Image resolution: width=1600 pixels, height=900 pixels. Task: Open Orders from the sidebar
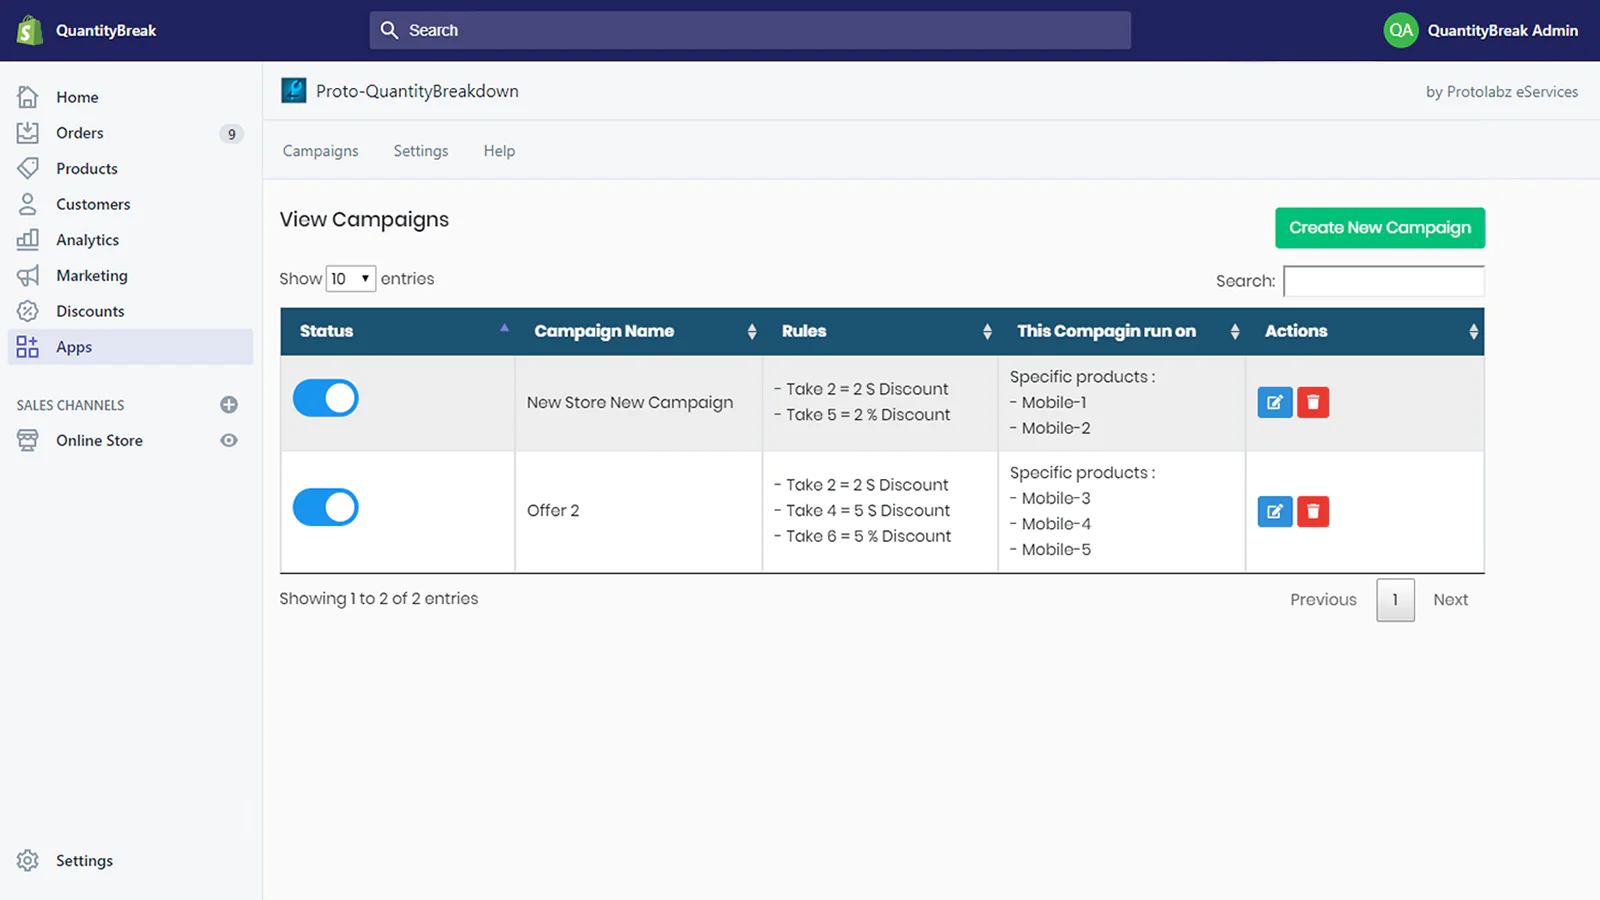80,133
